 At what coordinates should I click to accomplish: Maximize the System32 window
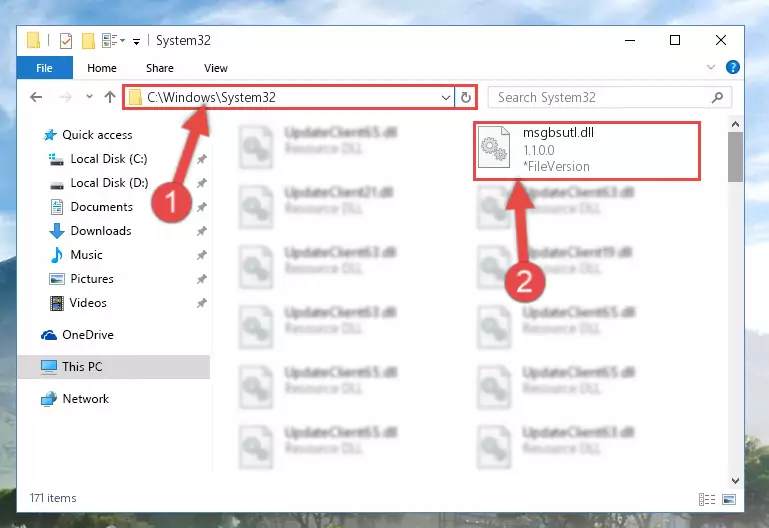675,40
